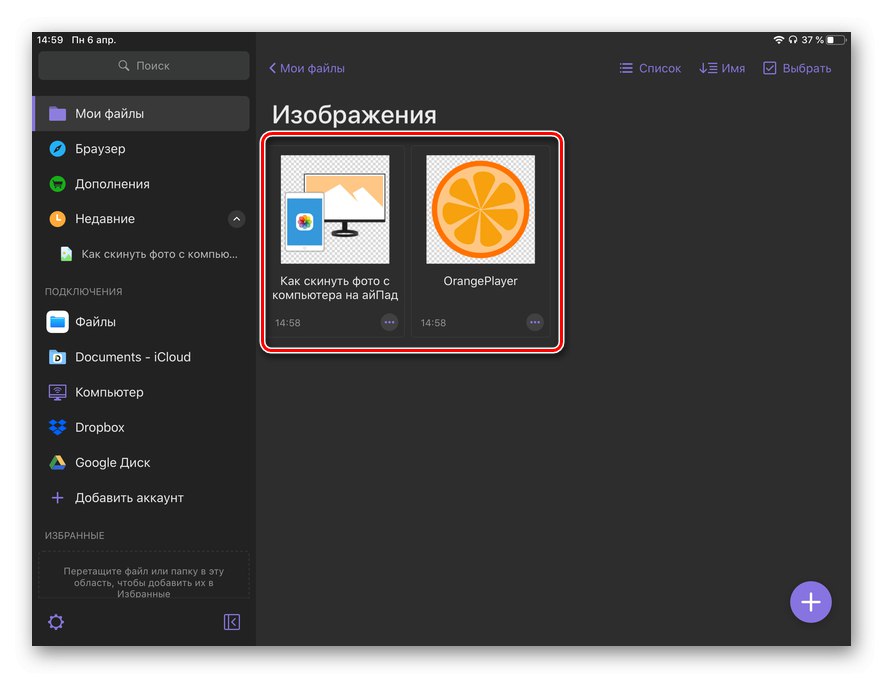Collapse sidebar with the panel icon
This screenshot has width=883, height=678.
232,622
